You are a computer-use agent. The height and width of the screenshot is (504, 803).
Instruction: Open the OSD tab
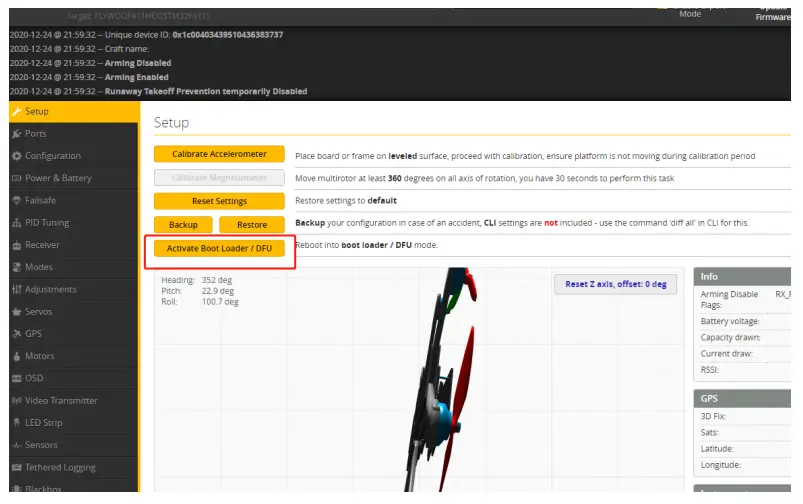point(74,379)
